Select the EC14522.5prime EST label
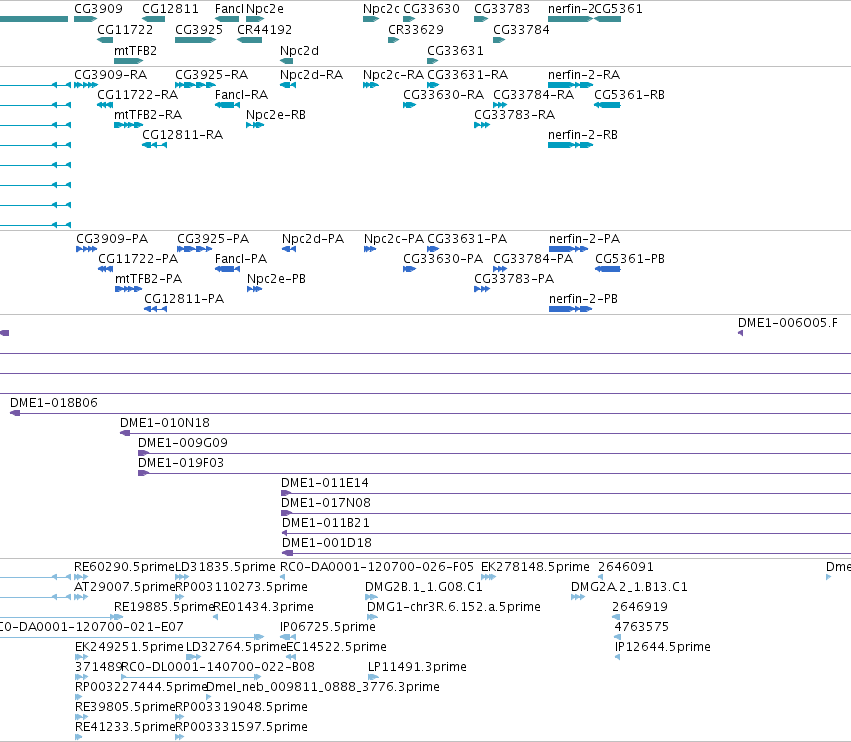This screenshot has width=851, height=742. click(x=336, y=648)
